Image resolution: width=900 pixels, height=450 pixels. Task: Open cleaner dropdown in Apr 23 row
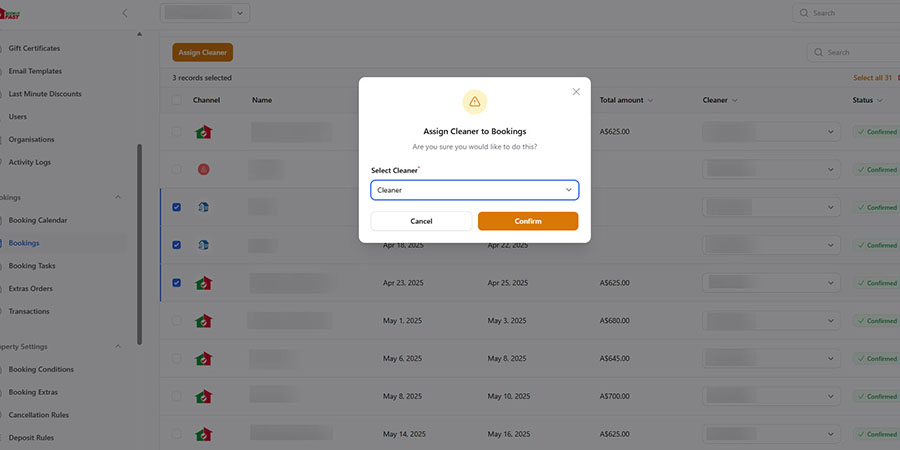tap(771, 283)
